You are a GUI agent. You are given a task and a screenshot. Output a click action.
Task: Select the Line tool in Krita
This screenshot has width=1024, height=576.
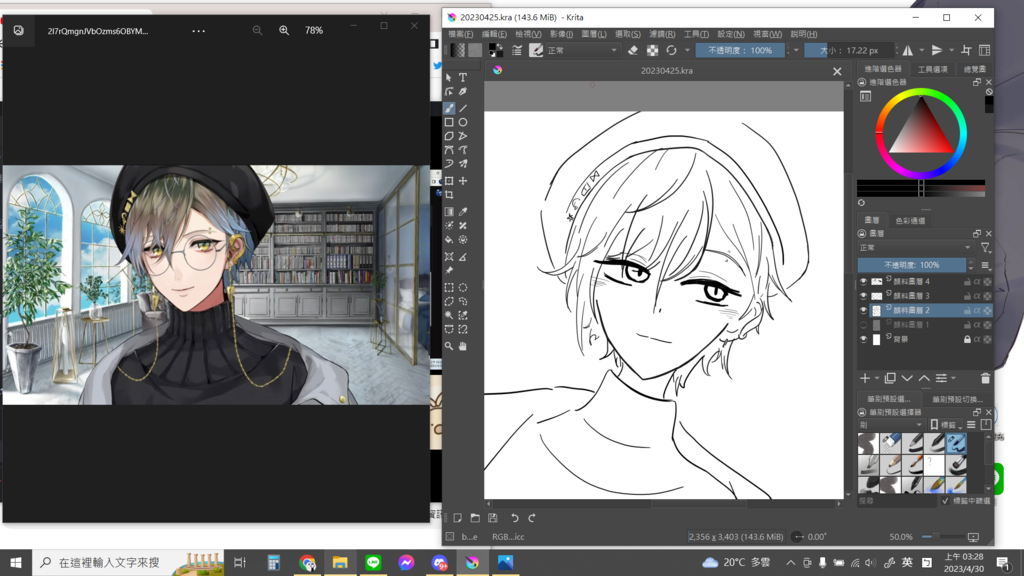pos(462,108)
